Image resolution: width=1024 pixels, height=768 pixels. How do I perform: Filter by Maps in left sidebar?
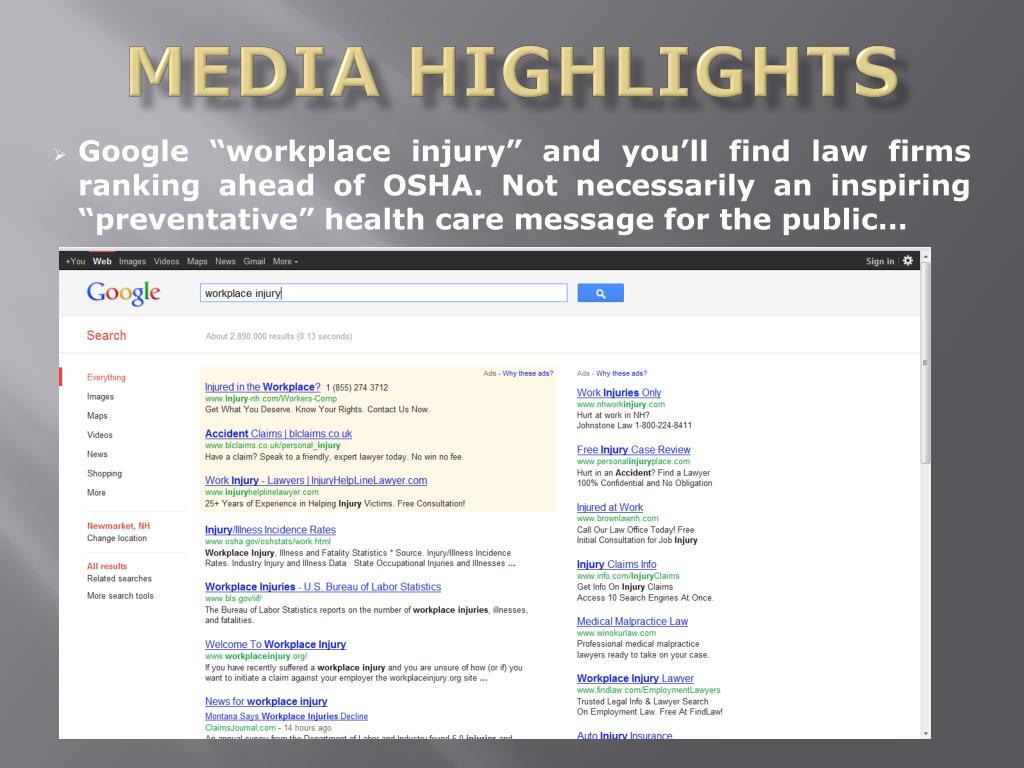click(97, 415)
